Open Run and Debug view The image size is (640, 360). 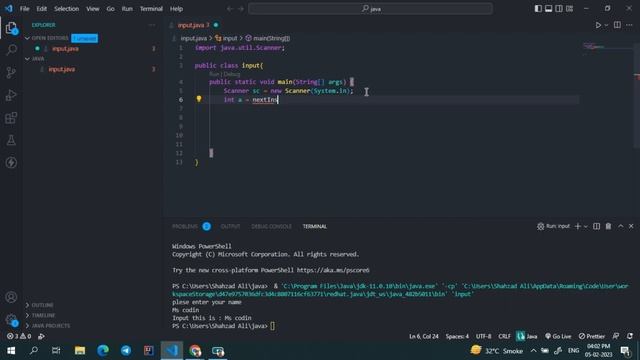[11, 95]
